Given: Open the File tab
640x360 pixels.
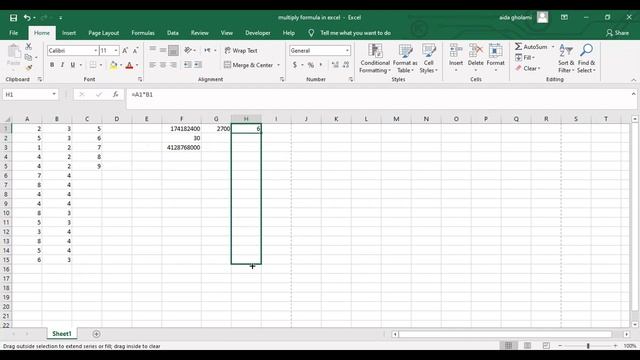Looking at the screenshot, I should click(13, 33).
